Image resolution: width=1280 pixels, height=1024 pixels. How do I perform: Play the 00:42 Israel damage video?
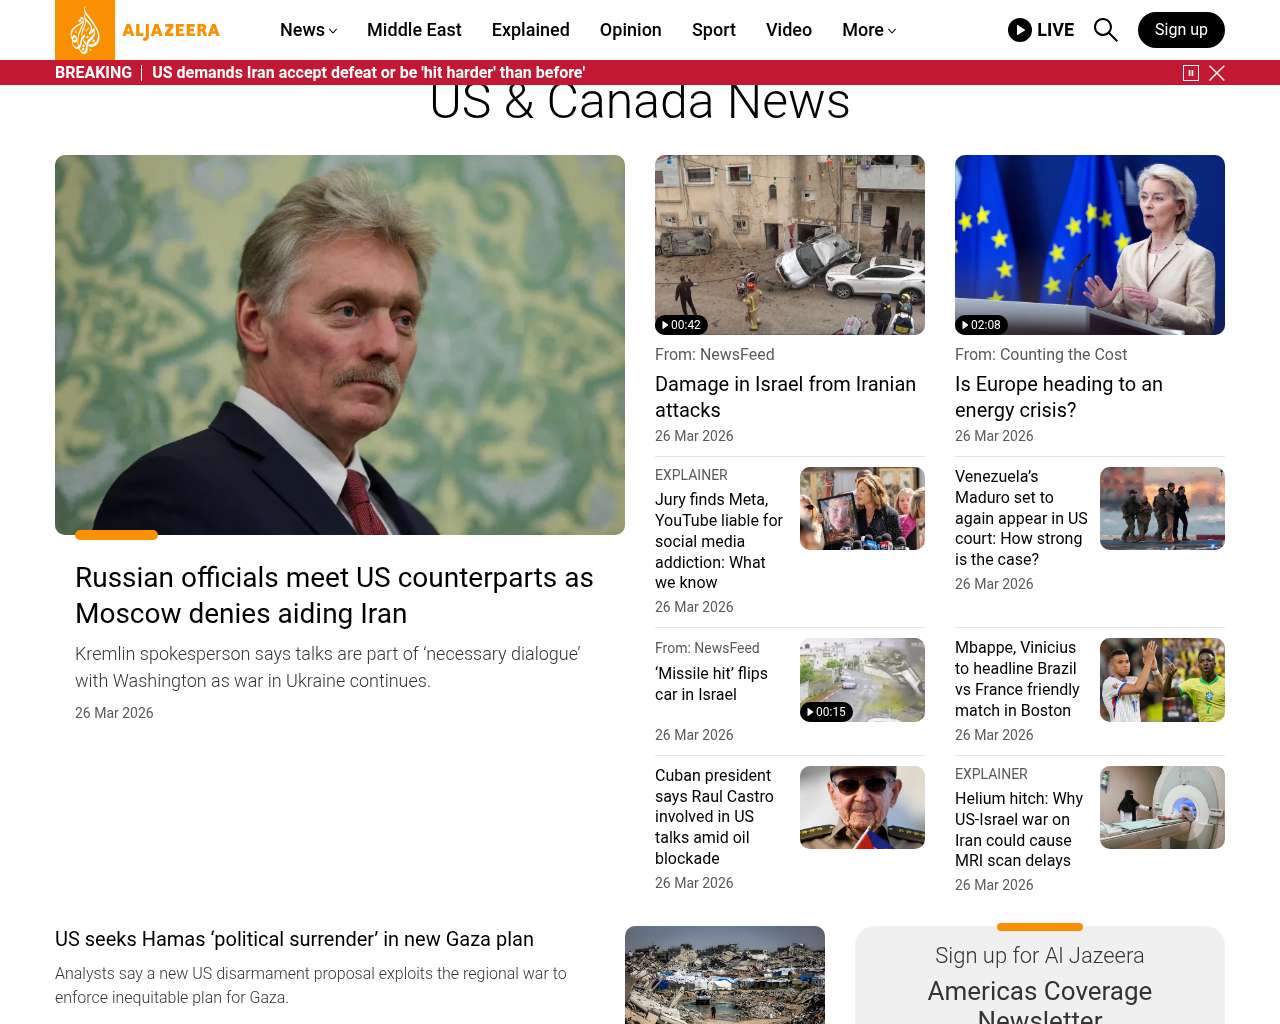(789, 245)
